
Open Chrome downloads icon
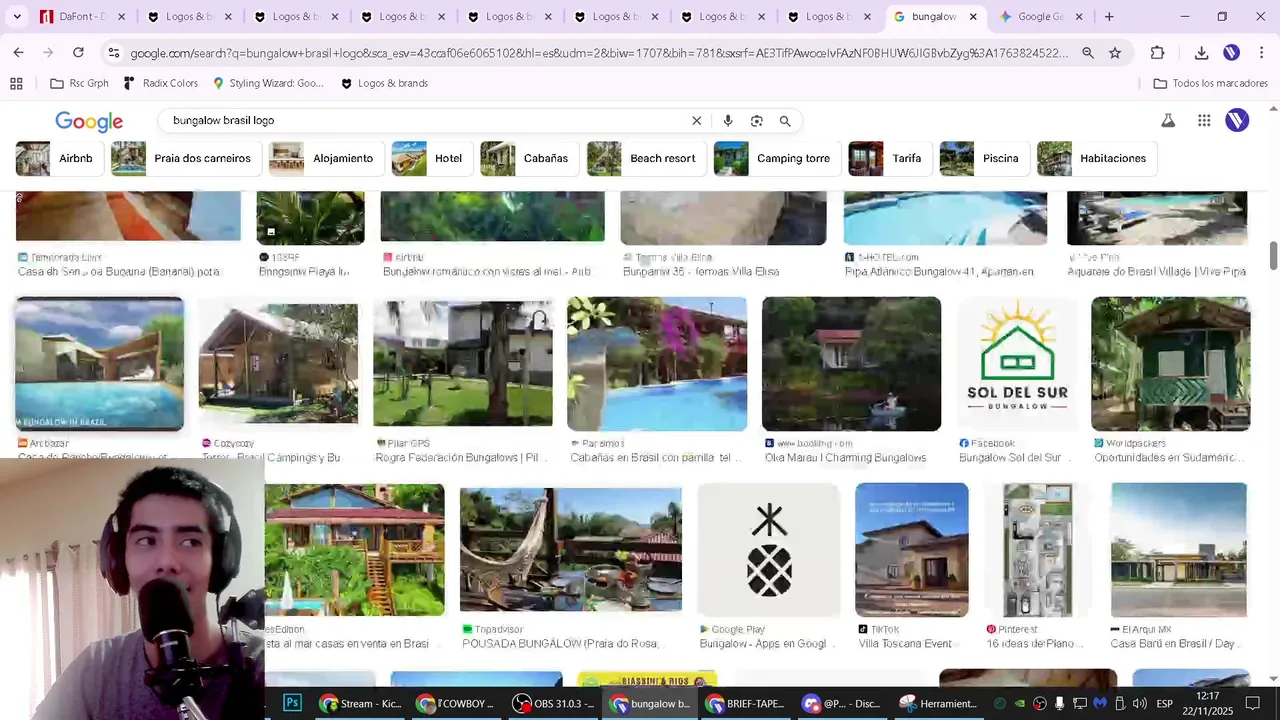pos(1202,53)
